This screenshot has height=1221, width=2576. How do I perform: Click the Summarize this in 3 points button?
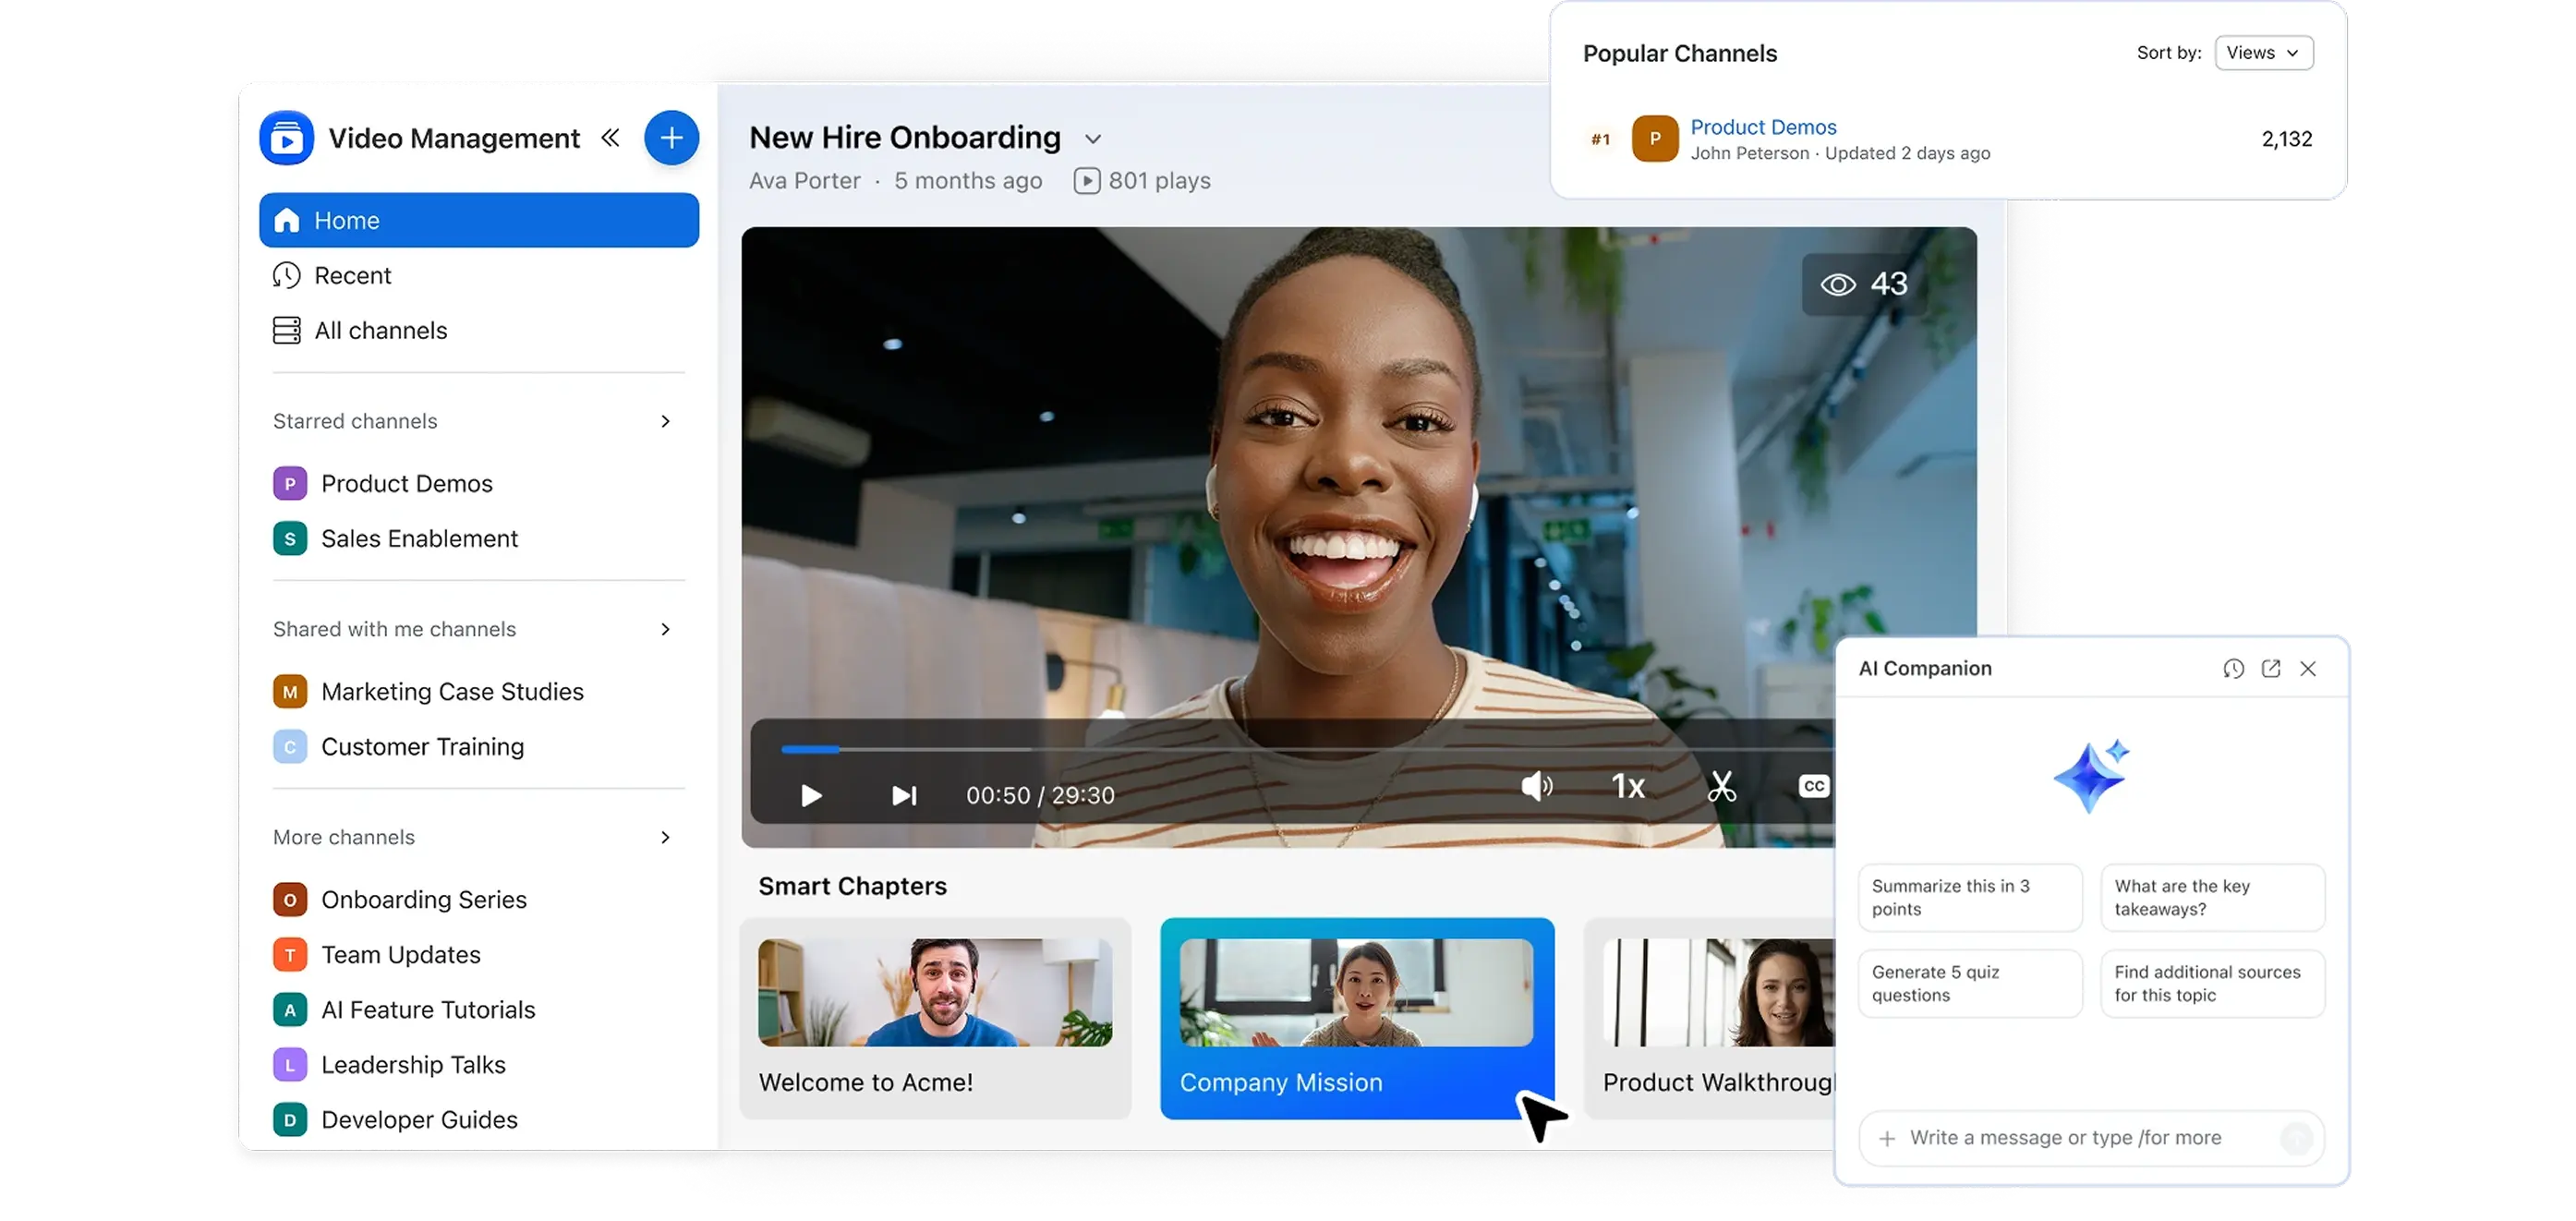1969,897
